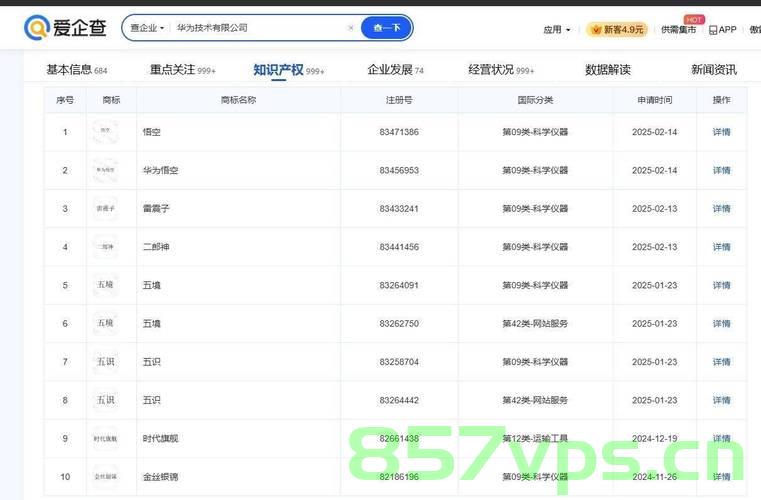Clear the search box with the X icon
761x500 pixels.
coord(351,28)
